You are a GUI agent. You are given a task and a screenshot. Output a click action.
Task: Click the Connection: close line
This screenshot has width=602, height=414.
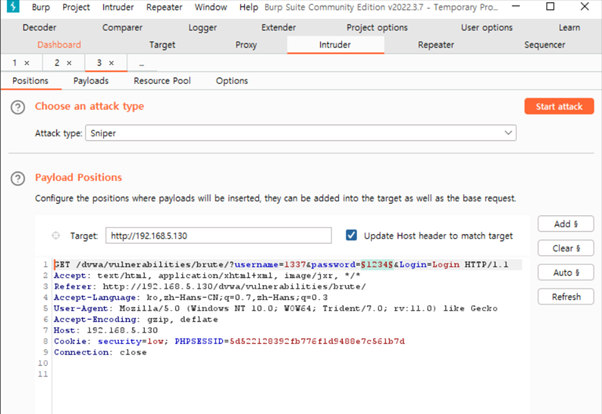pyautogui.click(x=100, y=352)
